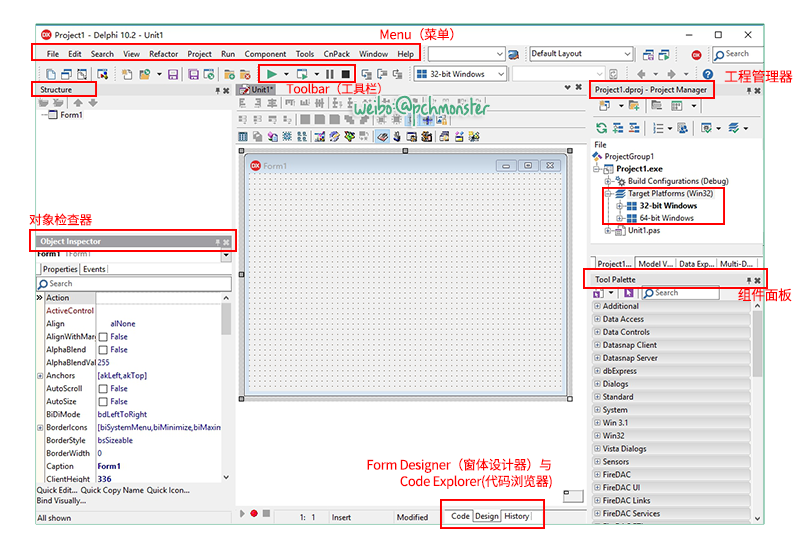Viewport: 800px width, 549px height.
Task: Expand the Additional category in Tool Palette
Action: coord(597,306)
